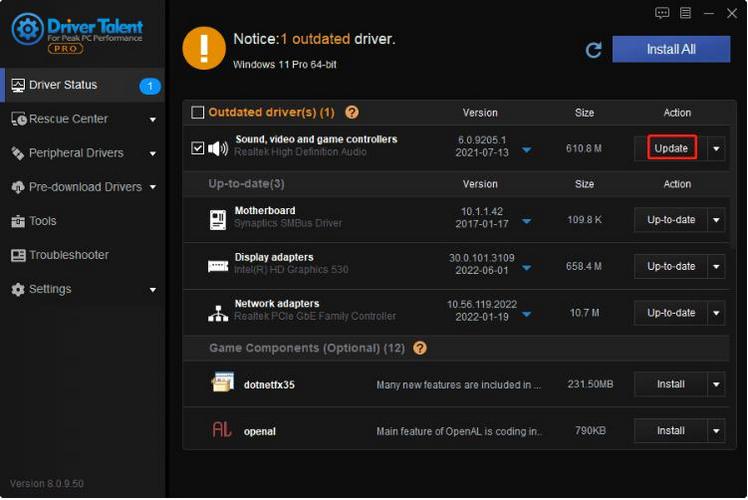Image resolution: width=748 pixels, height=500 pixels.
Task: Click Install for openal
Action: click(x=671, y=431)
